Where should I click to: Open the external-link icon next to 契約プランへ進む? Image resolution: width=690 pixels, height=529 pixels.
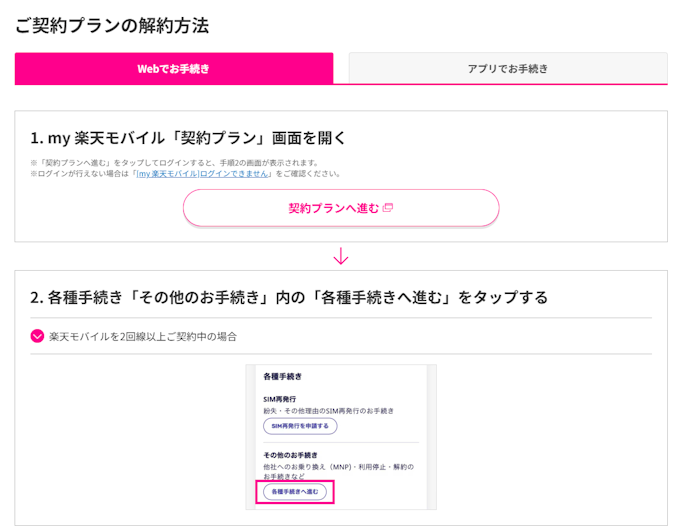388,208
